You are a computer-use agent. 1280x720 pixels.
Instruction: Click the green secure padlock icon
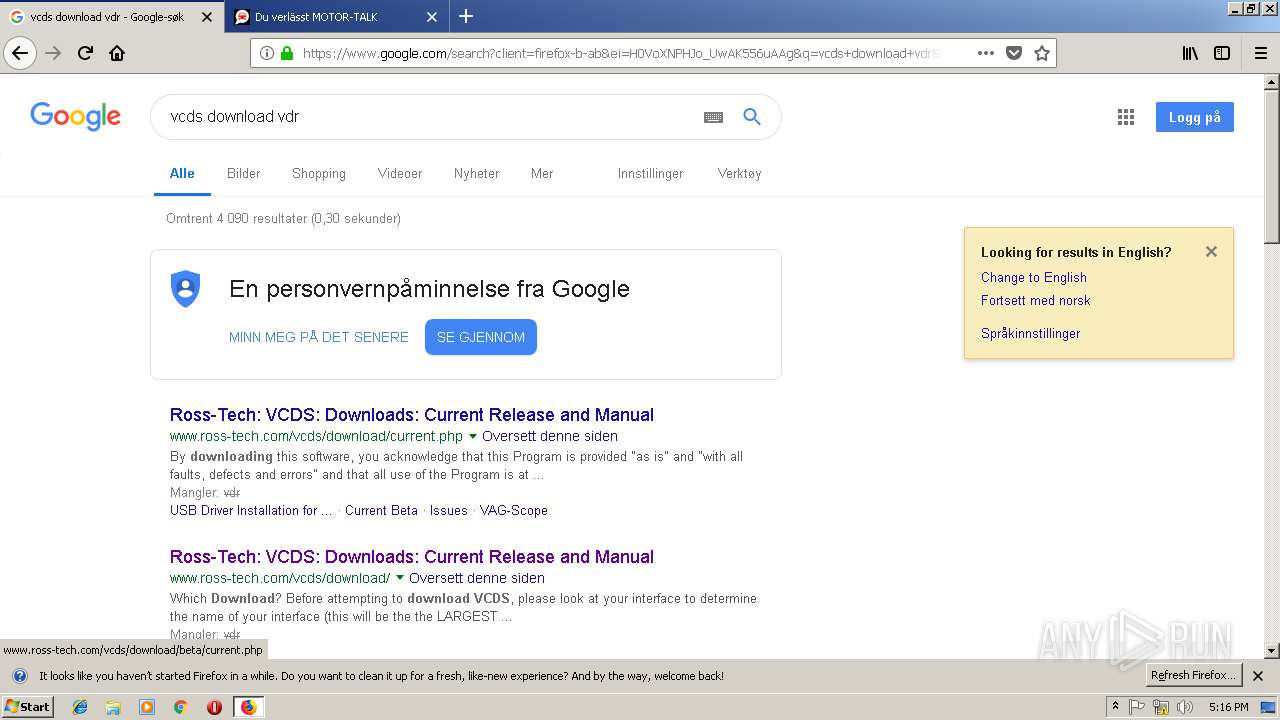coord(287,53)
